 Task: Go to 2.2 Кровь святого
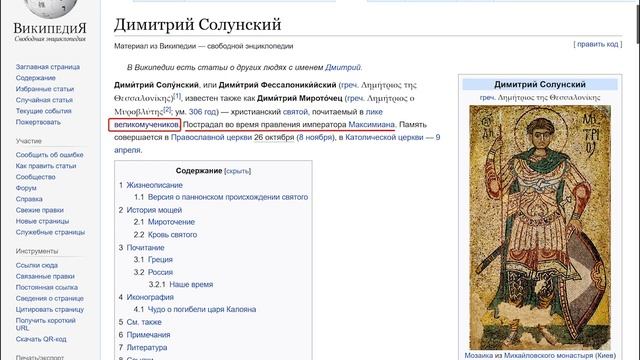tap(172, 235)
